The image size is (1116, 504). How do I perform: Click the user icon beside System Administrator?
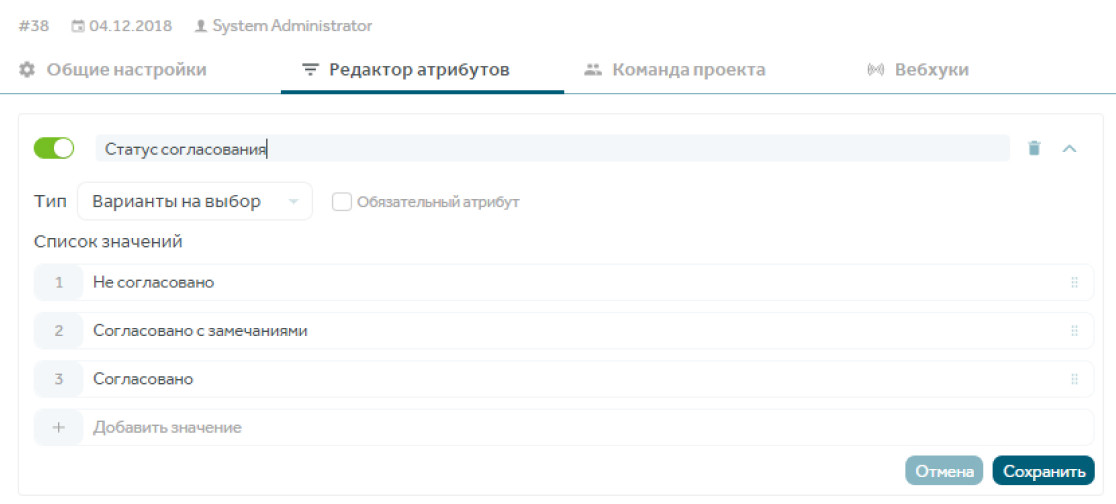click(x=201, y=26)
